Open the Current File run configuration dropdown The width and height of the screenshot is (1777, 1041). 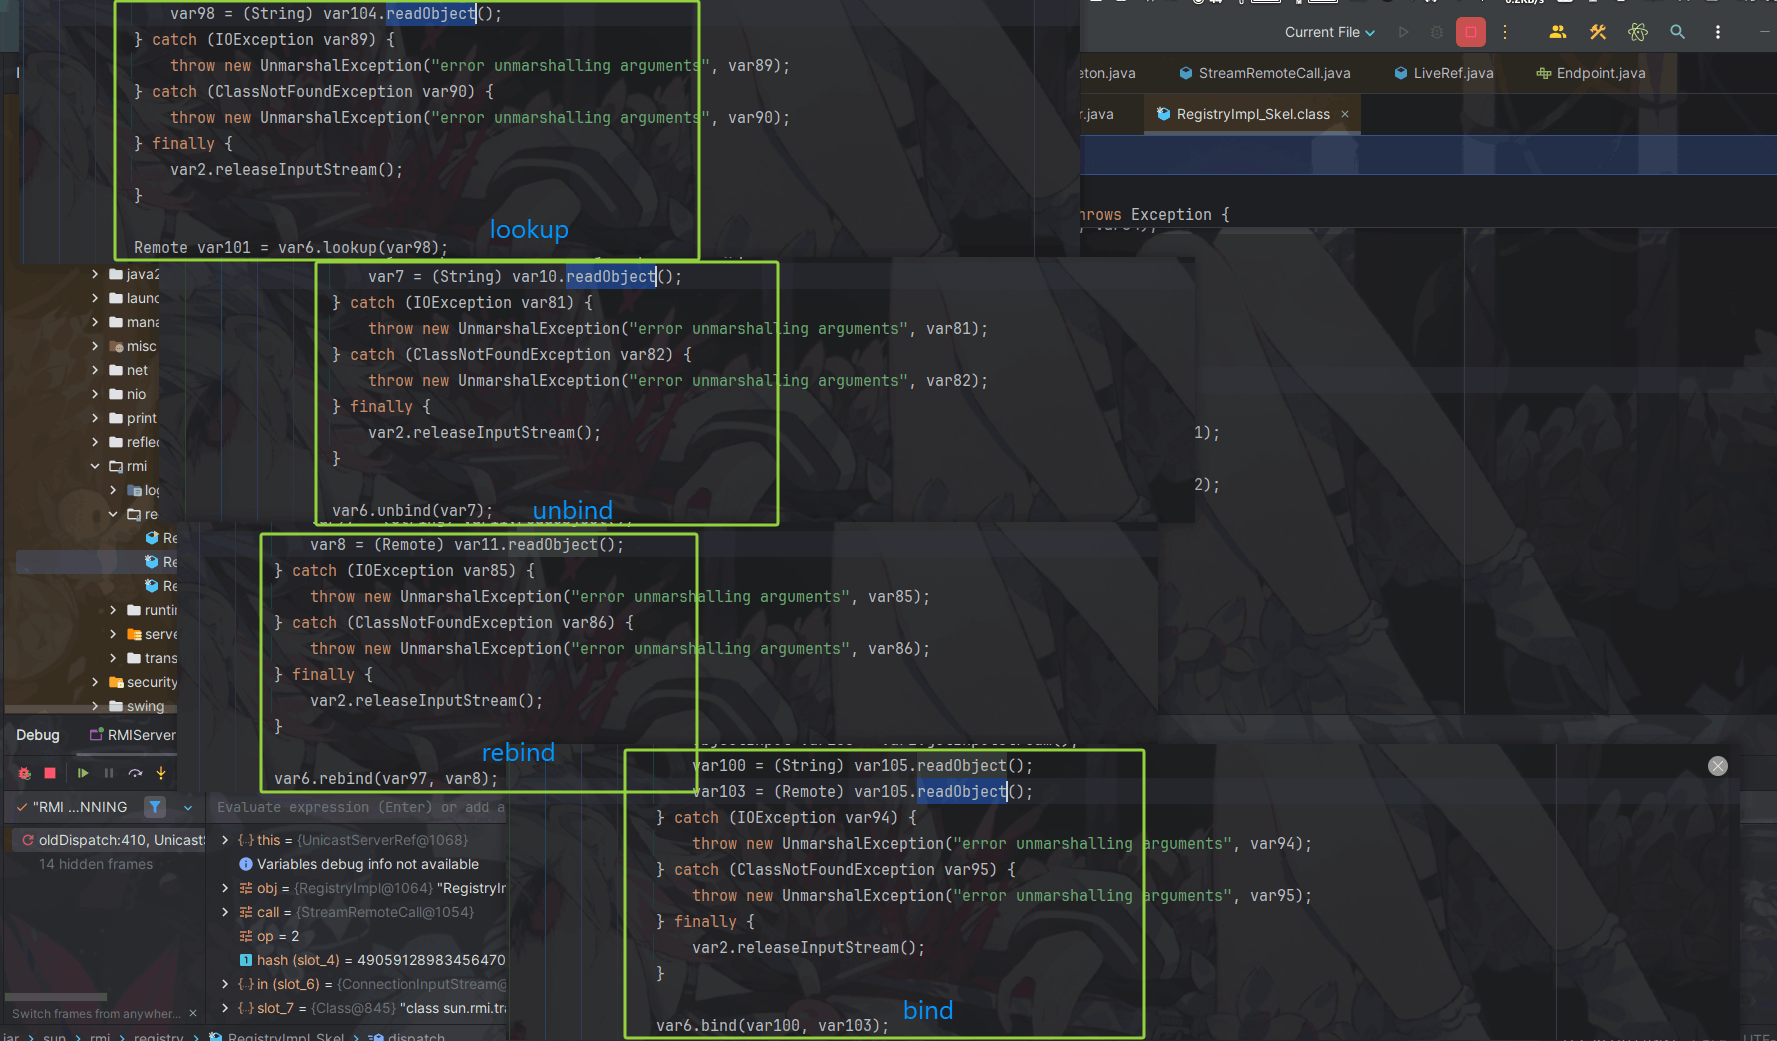coord(1329,32)
